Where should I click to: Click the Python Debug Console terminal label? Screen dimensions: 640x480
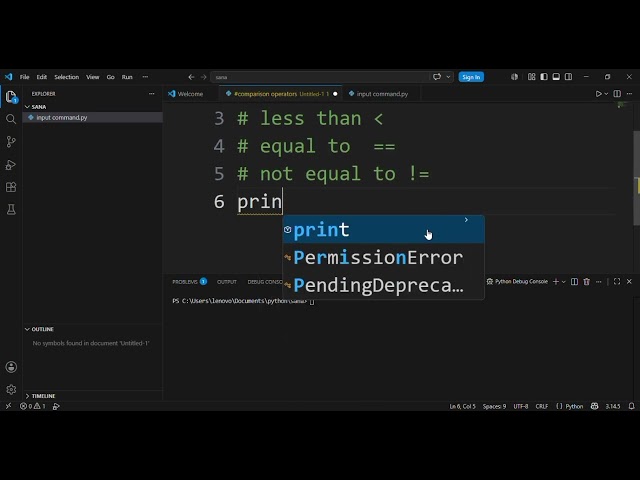click(517, 282)
